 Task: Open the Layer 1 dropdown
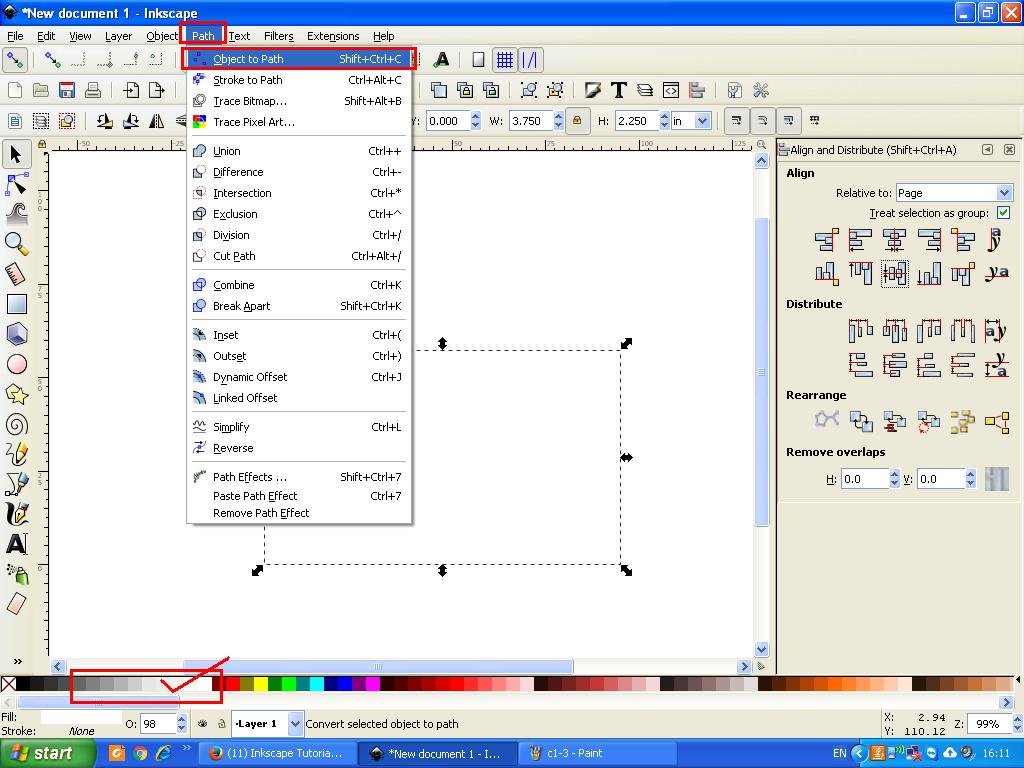click(268, 724)
